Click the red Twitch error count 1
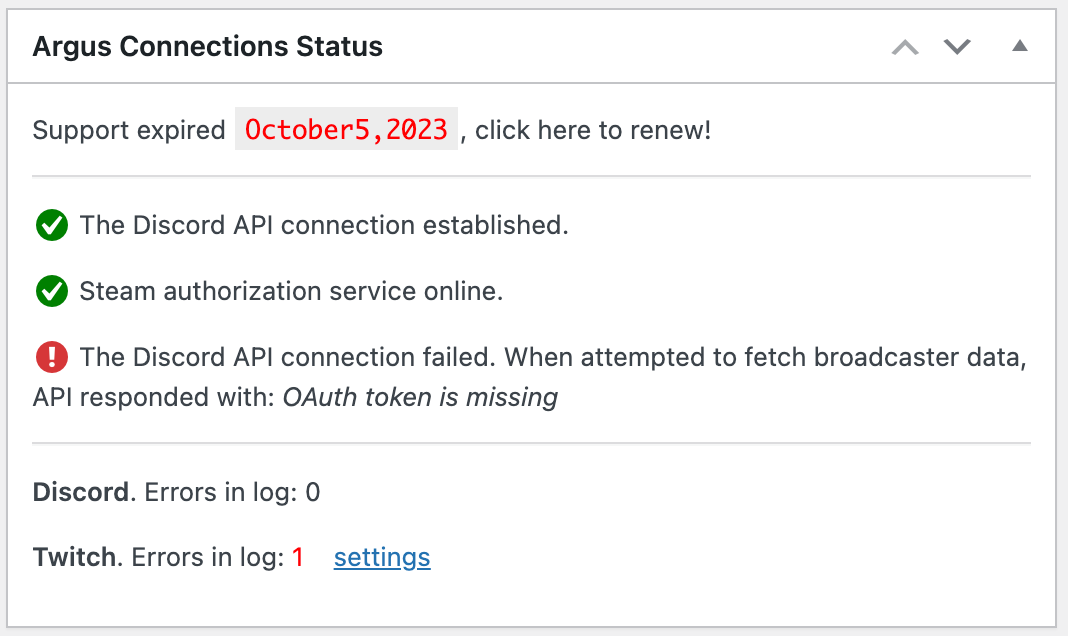Viewport: 1068px width, 636px height. coord(298,558)
